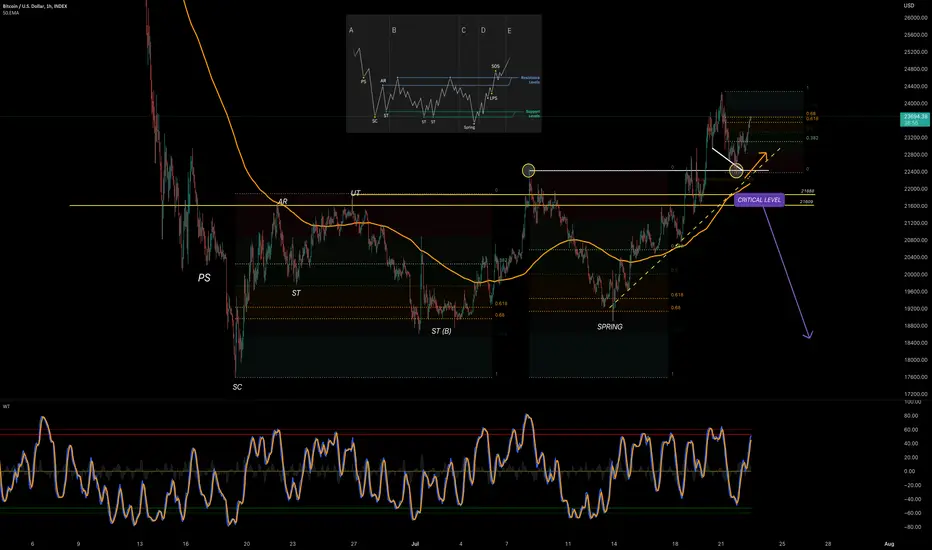Click 80.00 on the oscillator scale
The width and height of the screenshot is (932, 550).
pos(910,416)
